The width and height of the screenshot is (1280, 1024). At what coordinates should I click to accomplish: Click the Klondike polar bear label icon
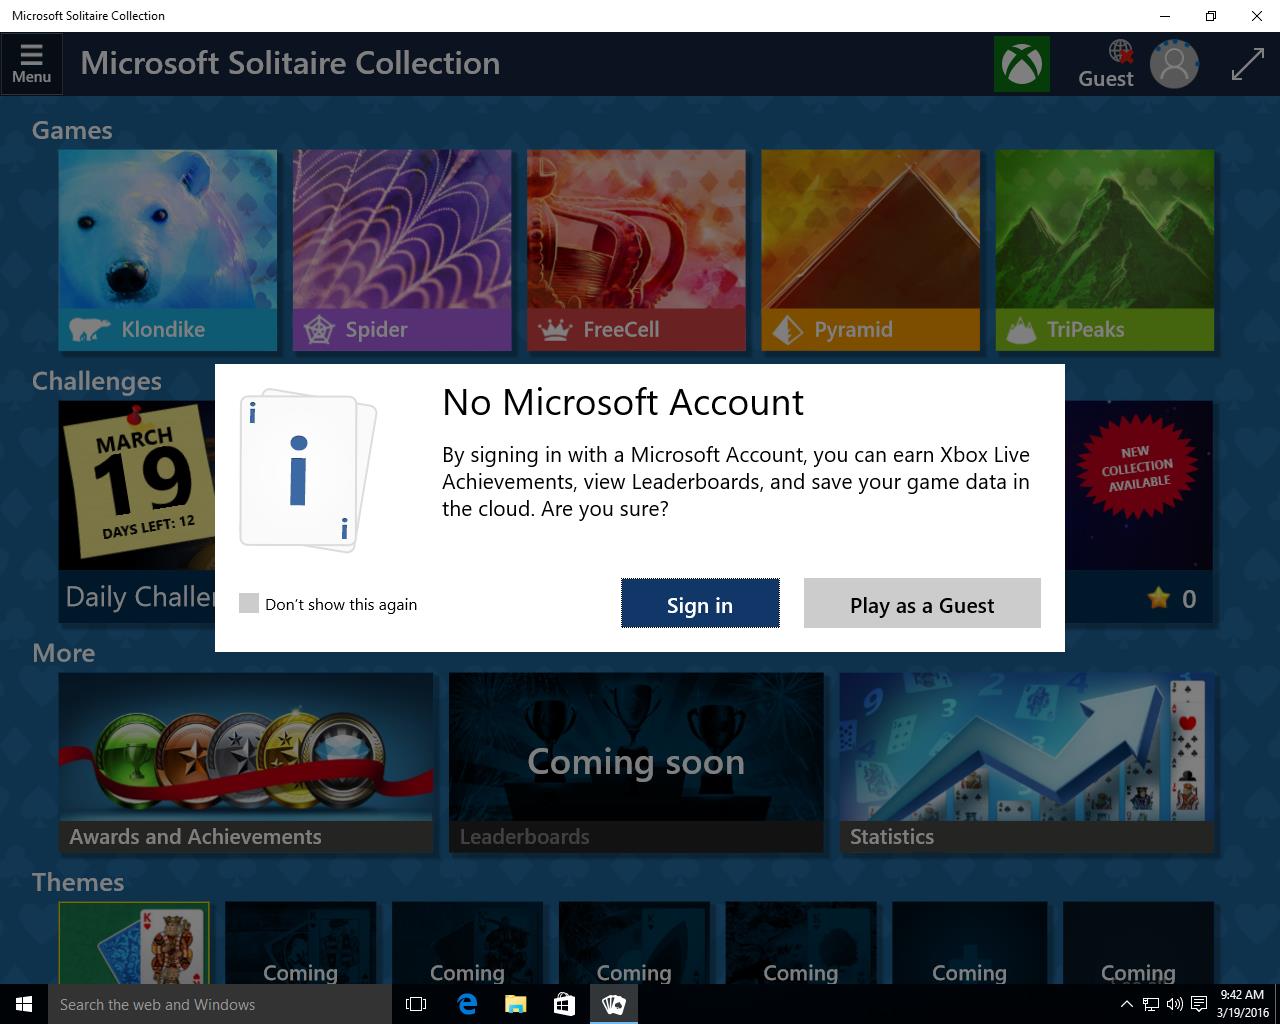89,329
